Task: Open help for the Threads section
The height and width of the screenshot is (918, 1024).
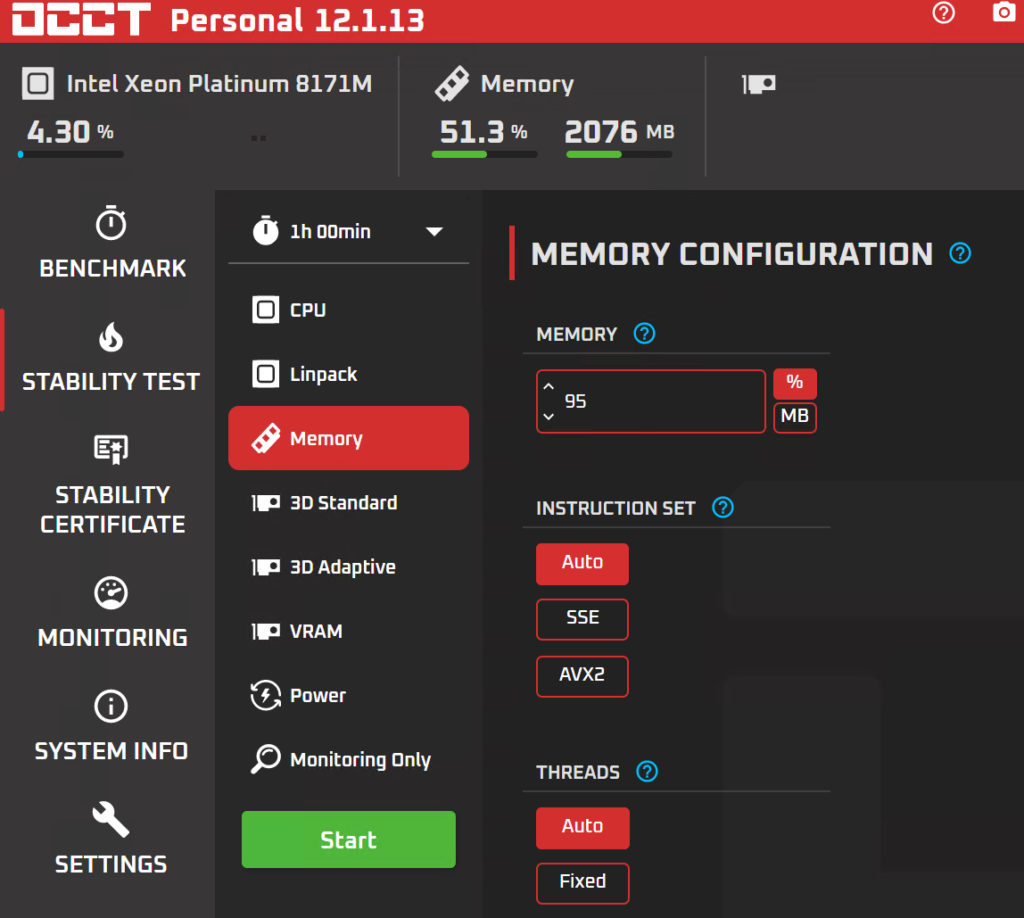Action: 647,772
